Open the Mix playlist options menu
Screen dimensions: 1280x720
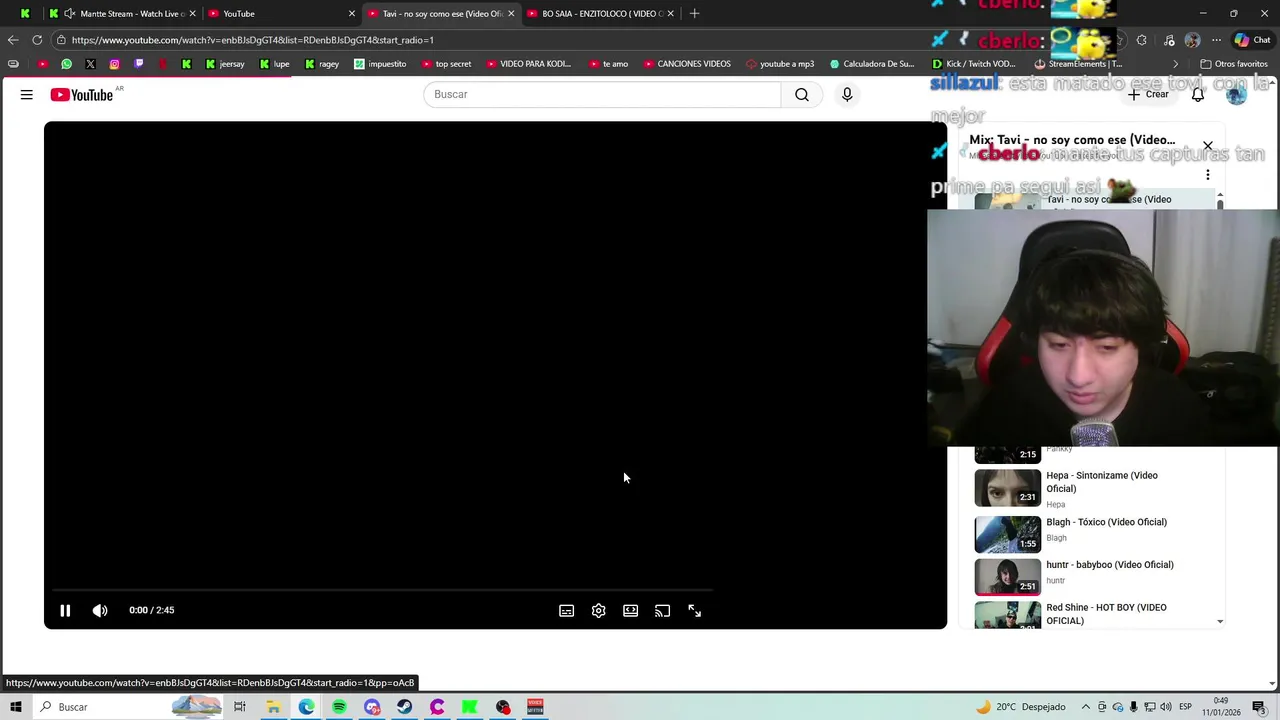[x=1208, y=175]
